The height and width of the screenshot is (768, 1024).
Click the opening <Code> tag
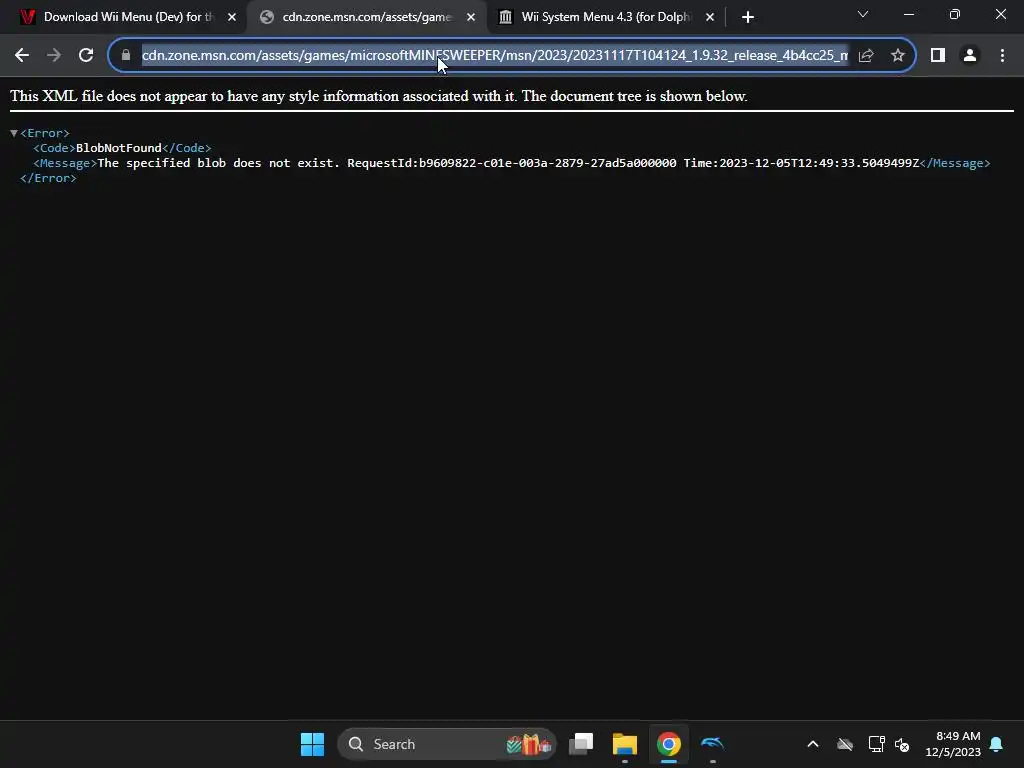coord(55,148)
